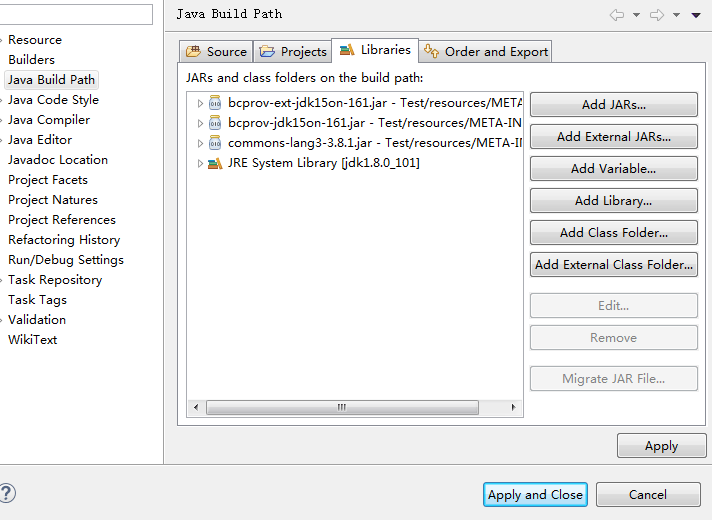Screen dimensions: 712x520
Task: Click the Add External JARs... button
Action: (613, 137)
